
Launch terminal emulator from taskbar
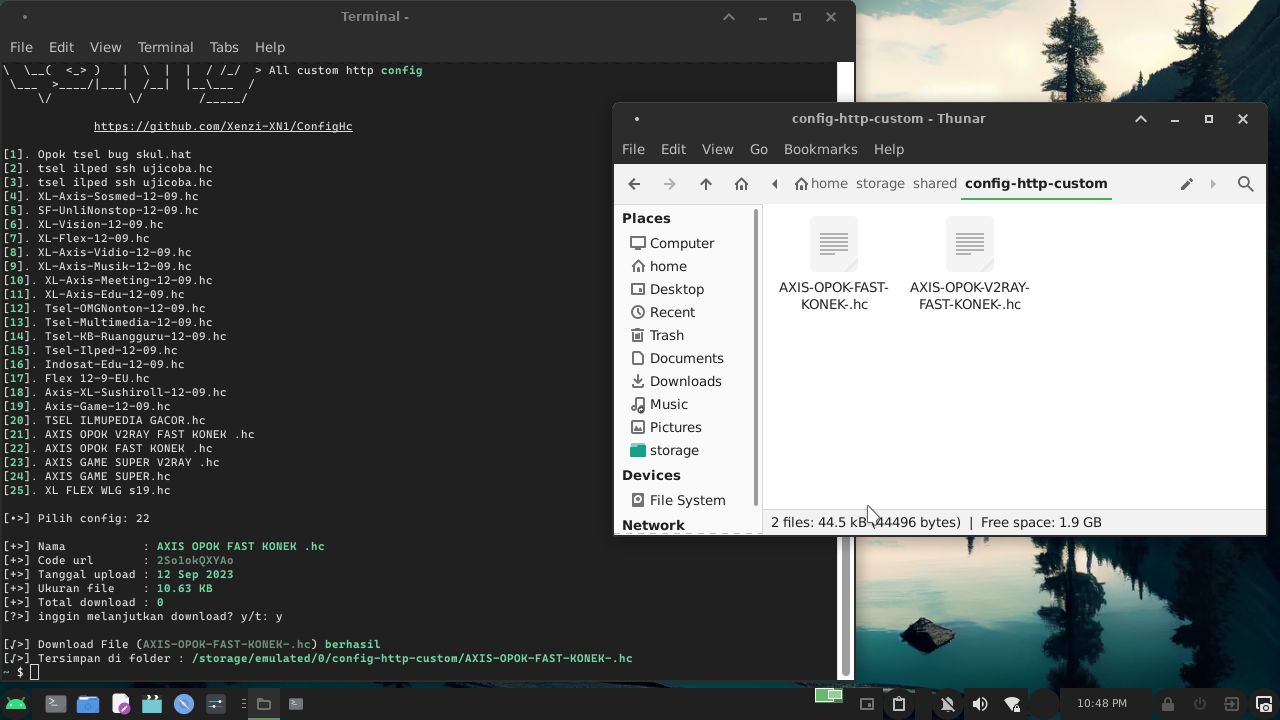(x=56, y=704)
